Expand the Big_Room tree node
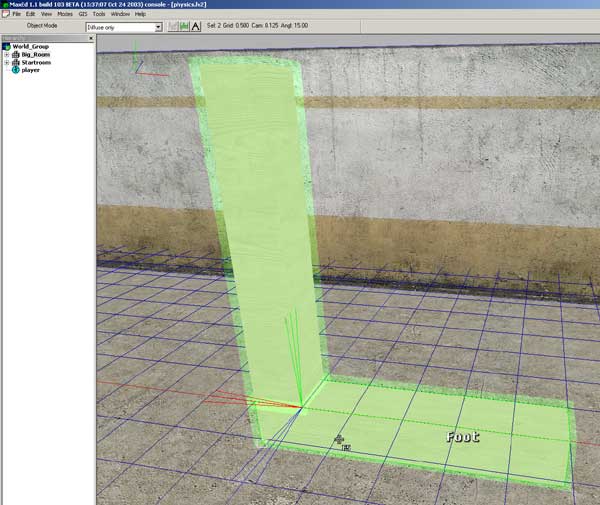 click(7, 54)
